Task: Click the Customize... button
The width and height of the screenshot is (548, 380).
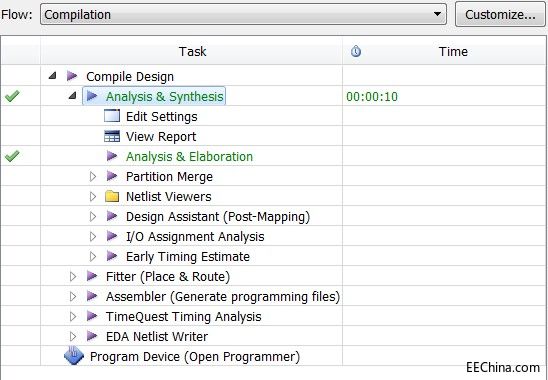Action: pos(500,14)
